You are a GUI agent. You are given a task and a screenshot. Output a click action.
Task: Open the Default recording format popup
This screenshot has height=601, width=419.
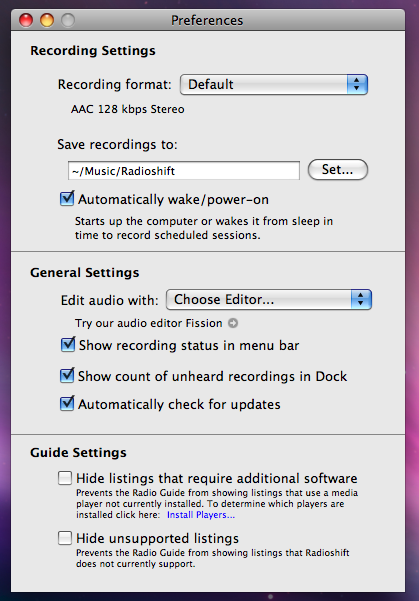(274, 84)
